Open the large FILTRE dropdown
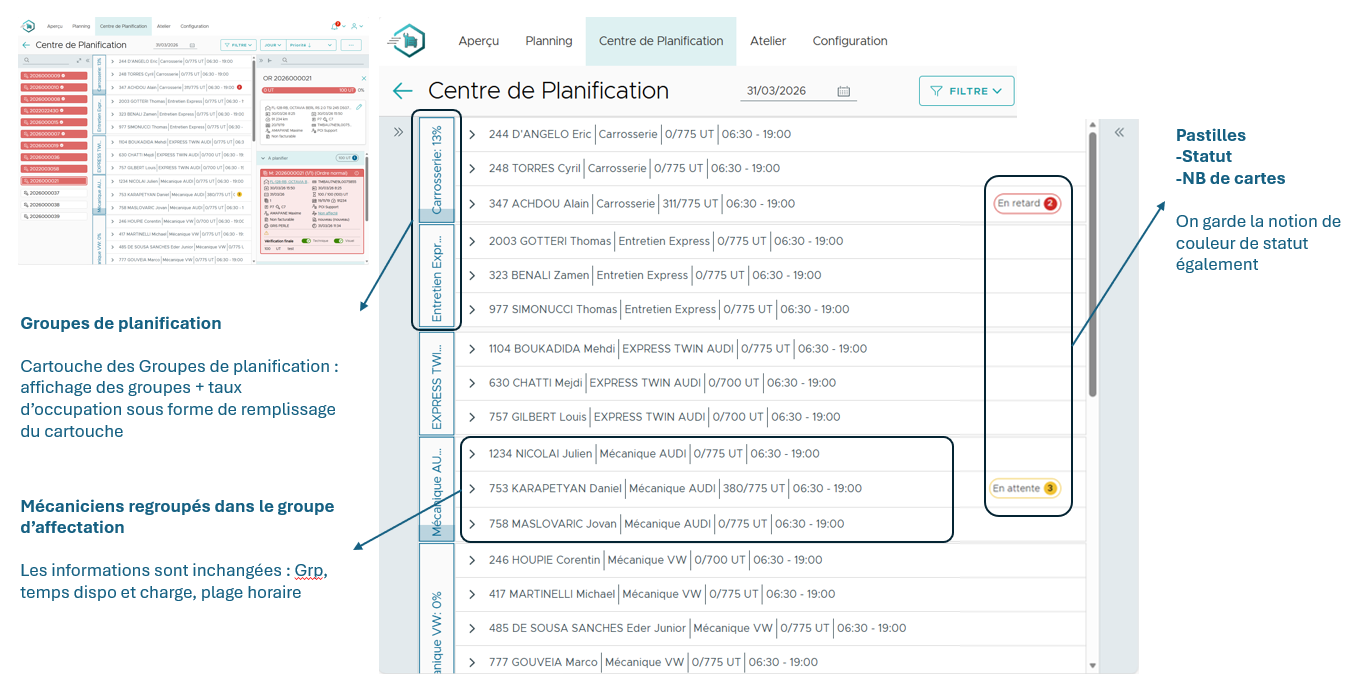Screen dimensions: 1360x697 (966, 91)
